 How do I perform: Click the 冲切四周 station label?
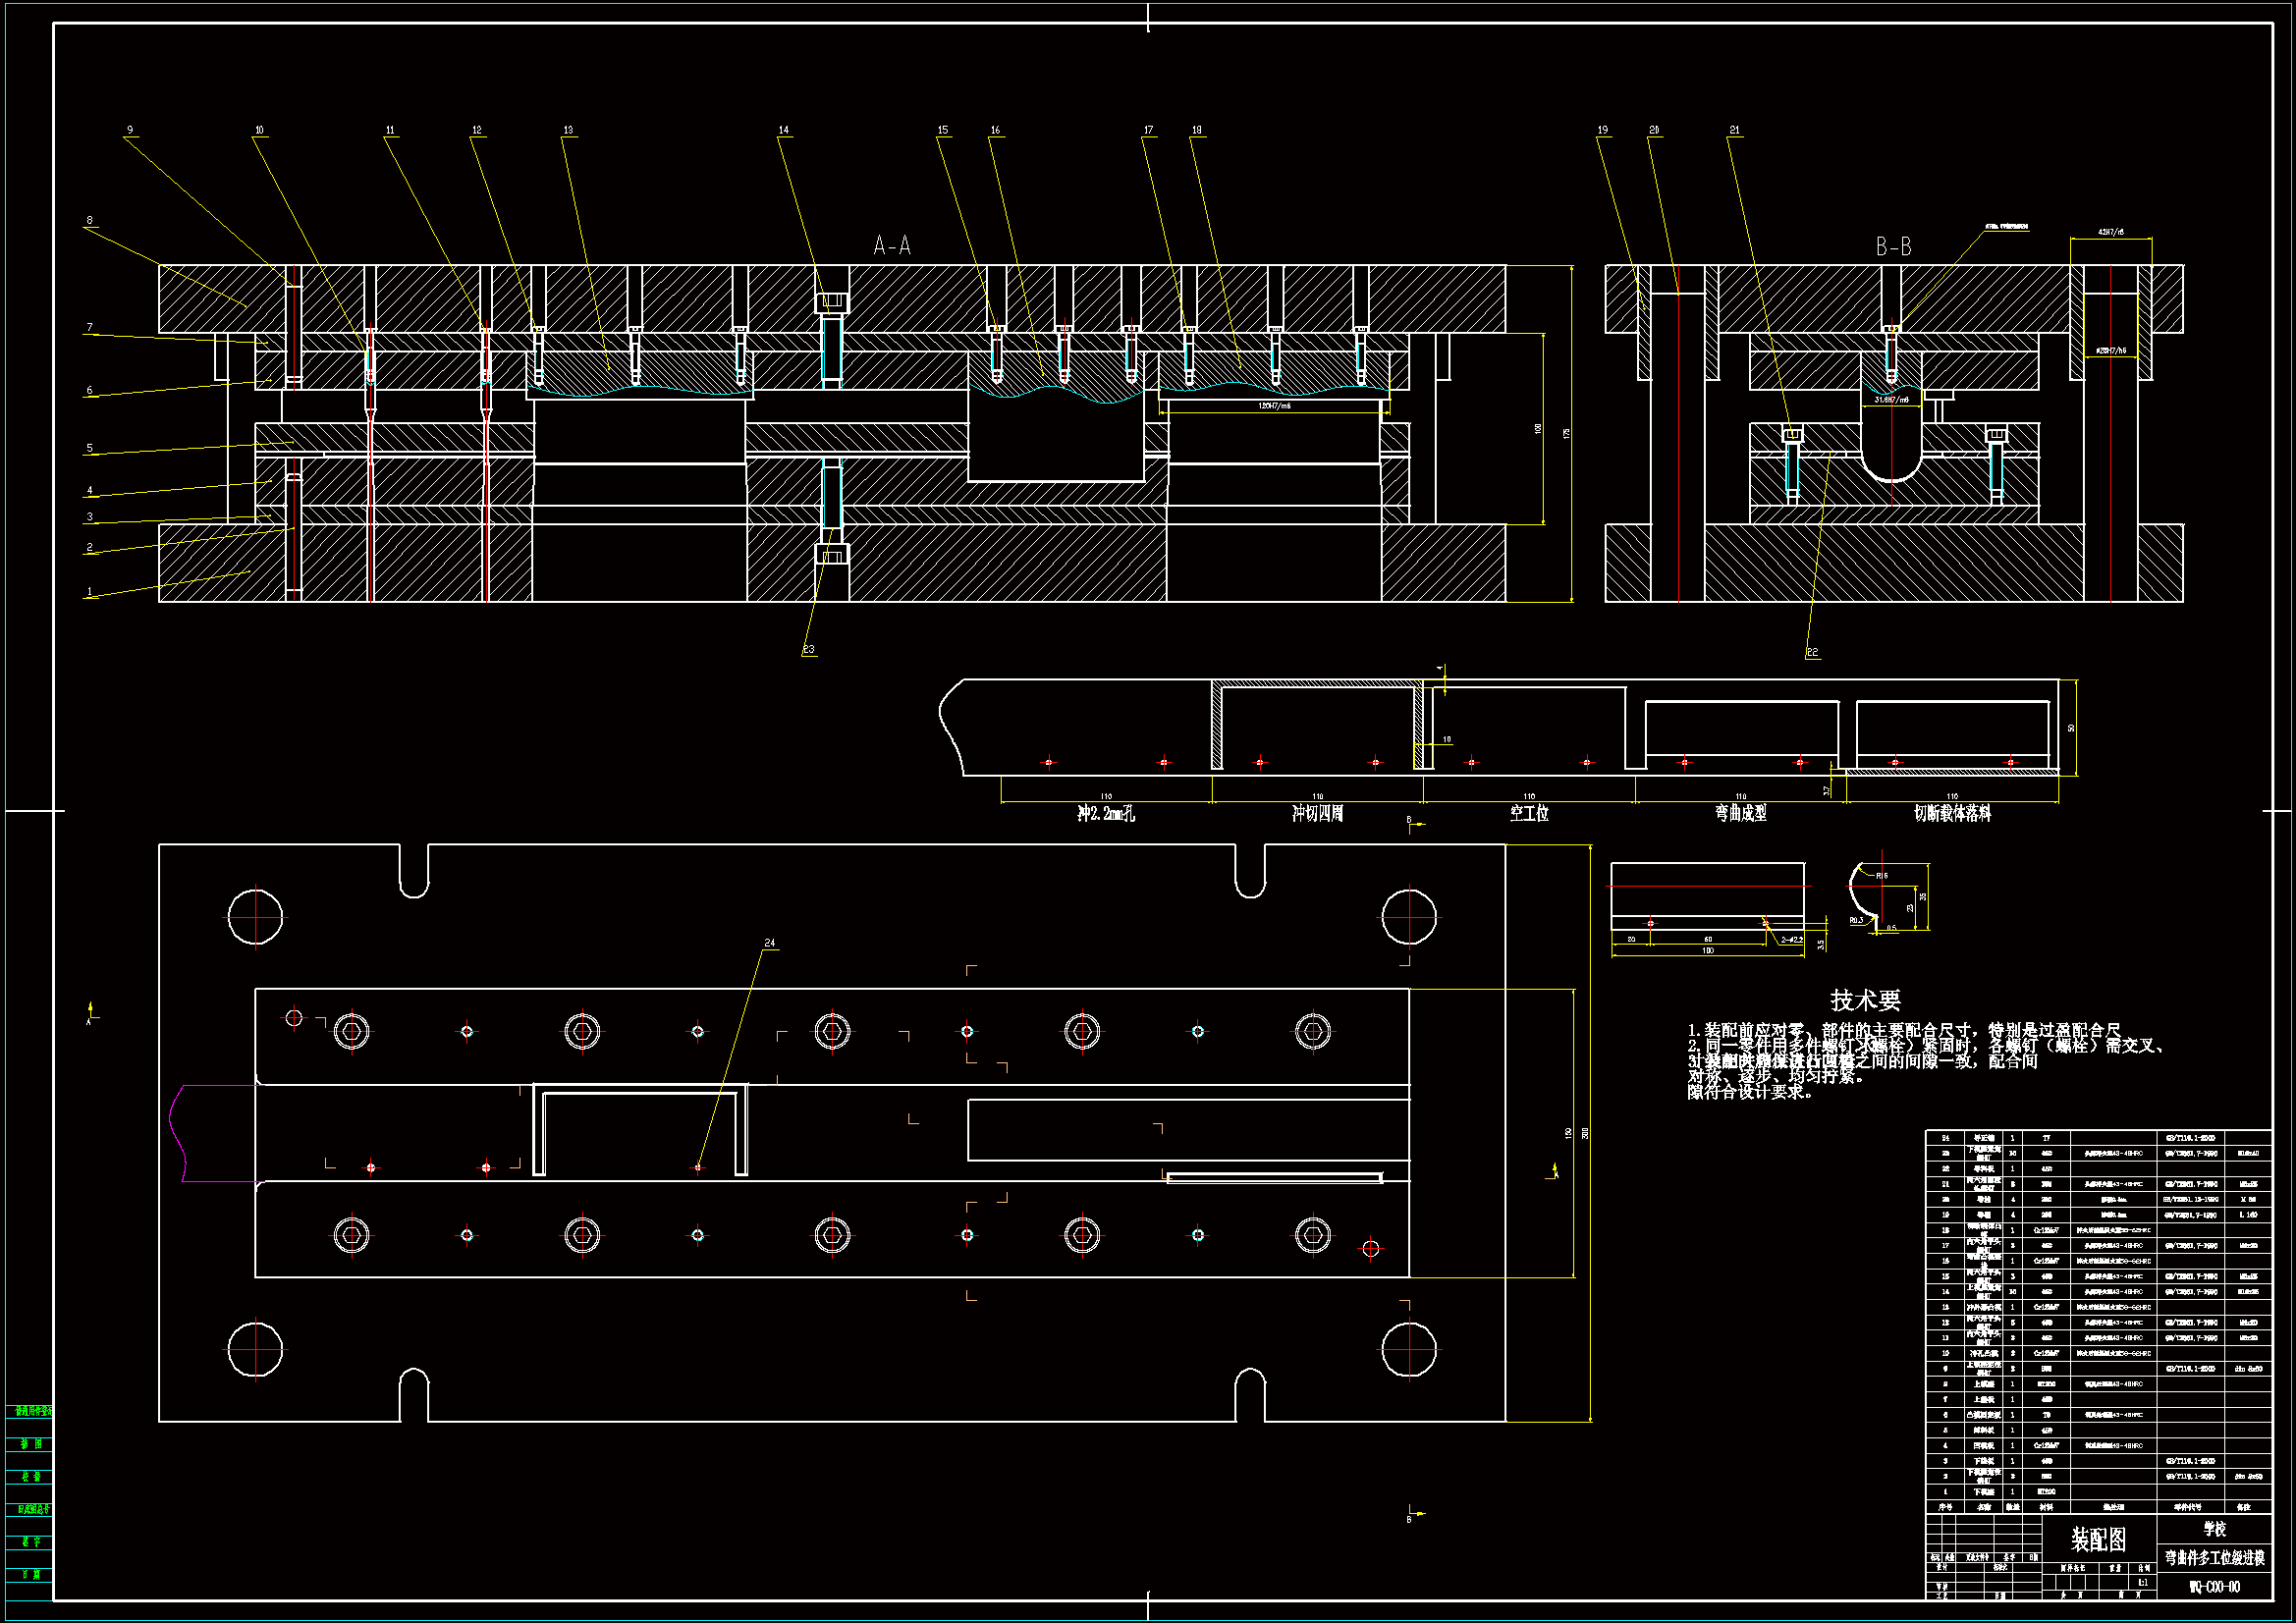tap(1317, 814)
